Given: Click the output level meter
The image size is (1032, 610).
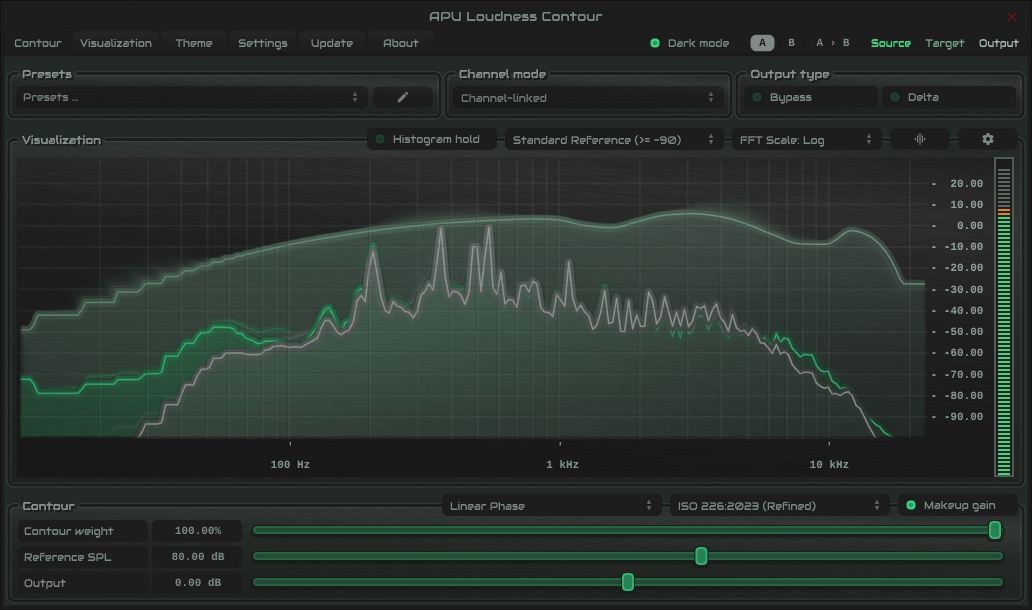Looking at the screenshot, I should (1004, 317).
